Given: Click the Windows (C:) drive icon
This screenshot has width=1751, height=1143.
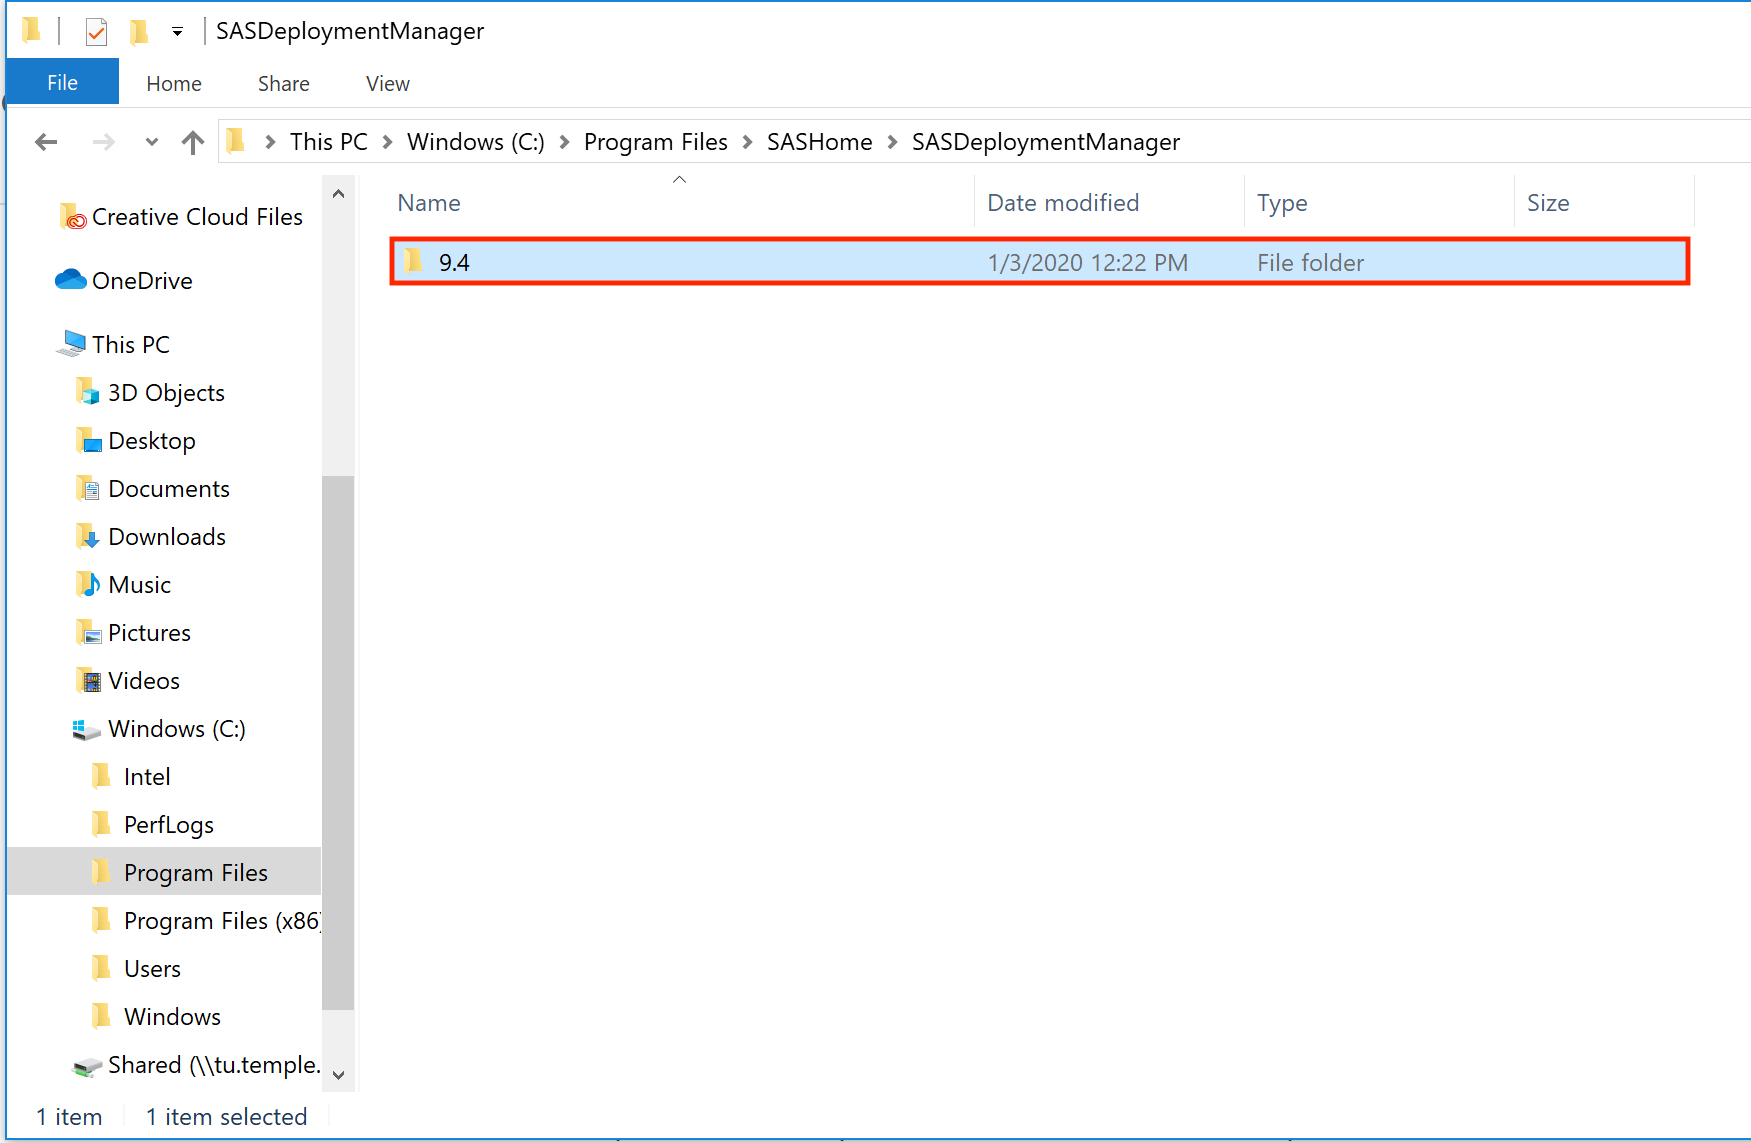Looking at the screenshot, I should tap(86, 729).
